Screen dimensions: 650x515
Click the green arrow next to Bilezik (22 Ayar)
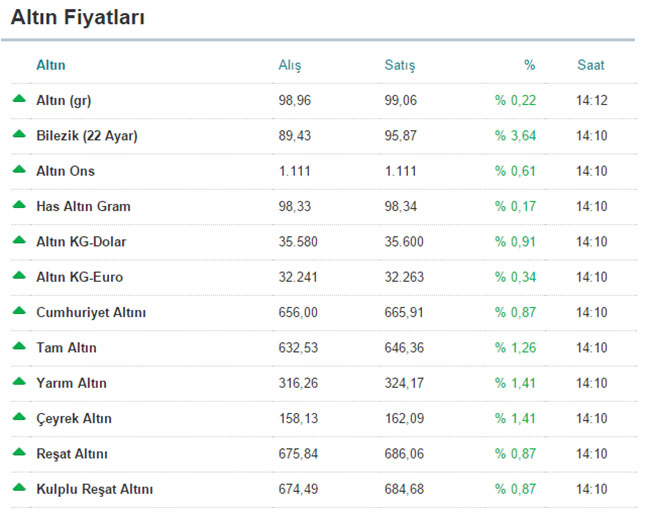pyautogui.click(x=19, y=135)
